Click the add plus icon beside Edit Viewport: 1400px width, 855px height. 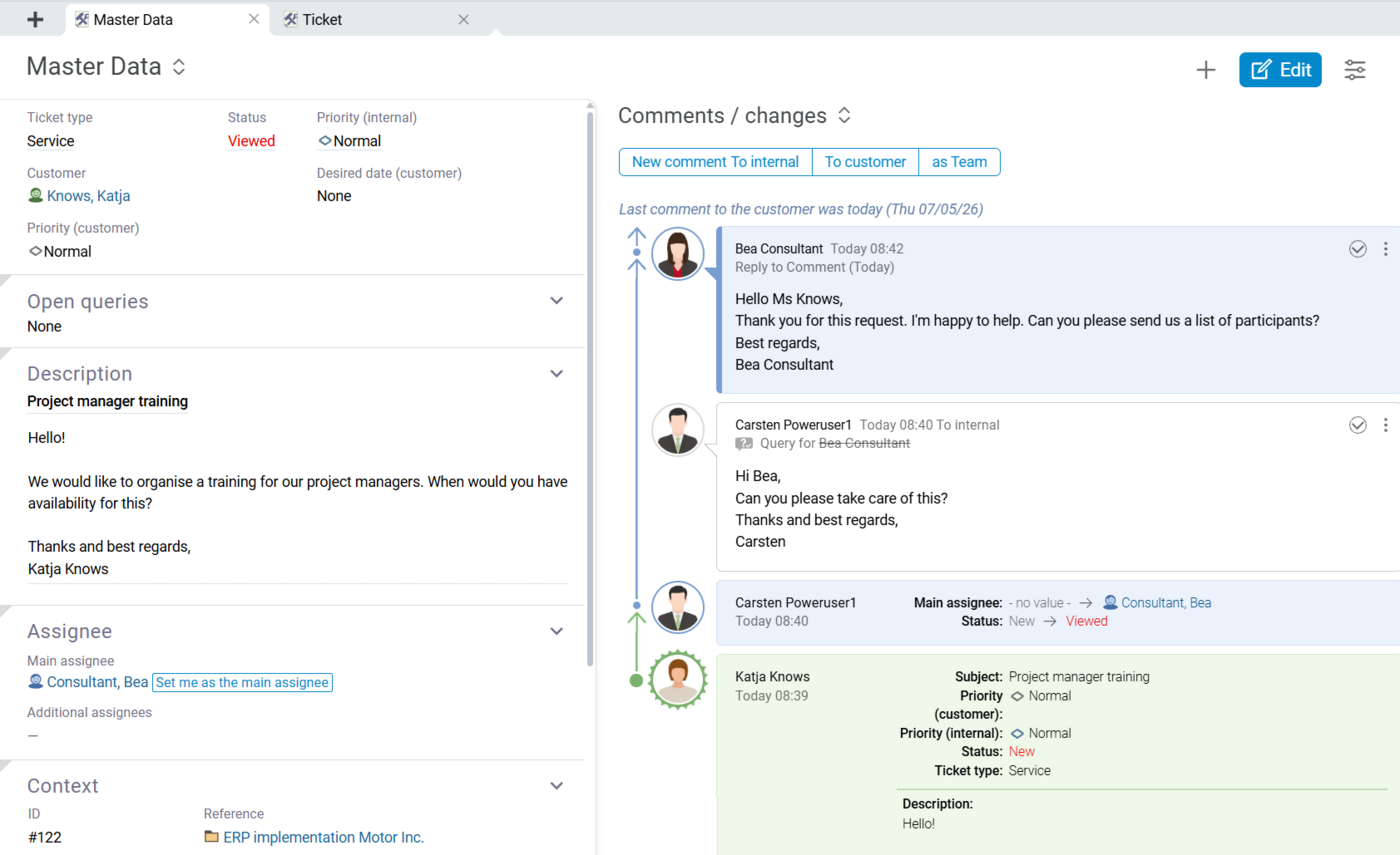(1206, 69)
